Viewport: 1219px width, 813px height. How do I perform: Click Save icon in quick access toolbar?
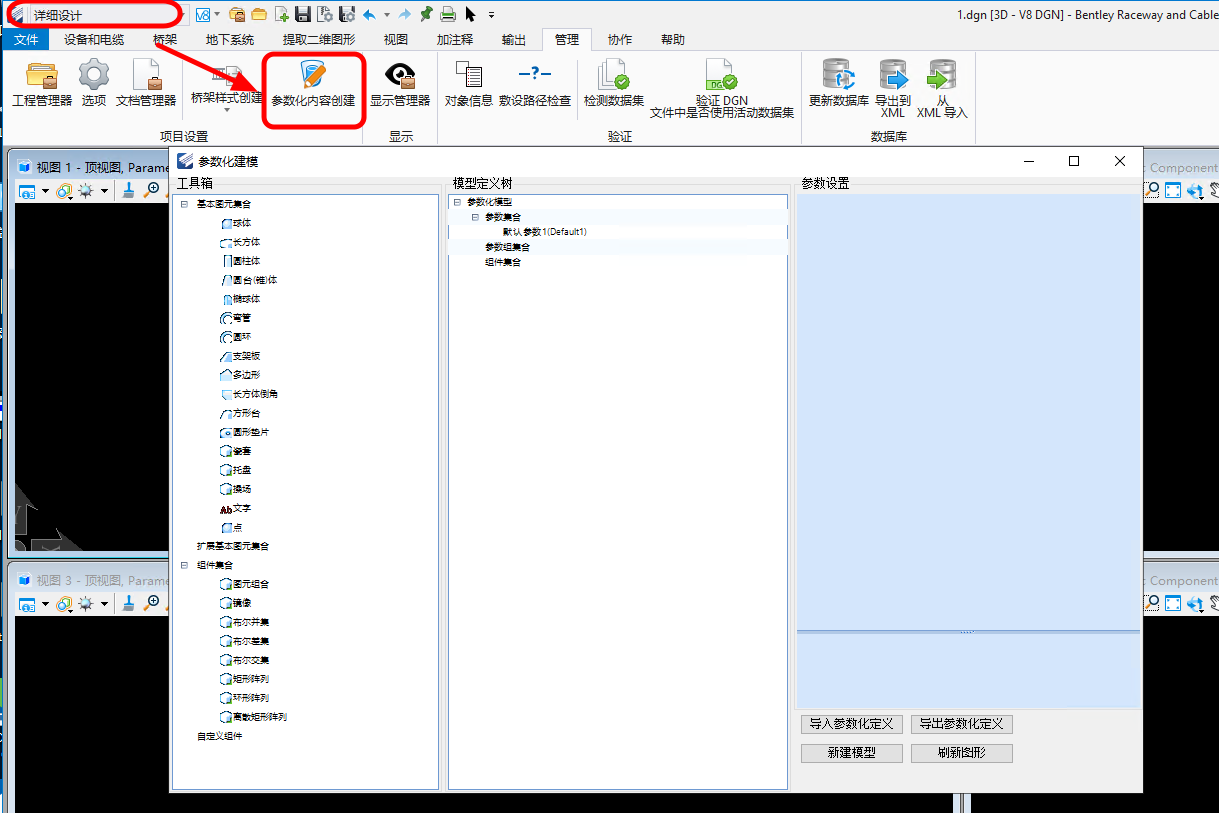[x=303, y=14]
